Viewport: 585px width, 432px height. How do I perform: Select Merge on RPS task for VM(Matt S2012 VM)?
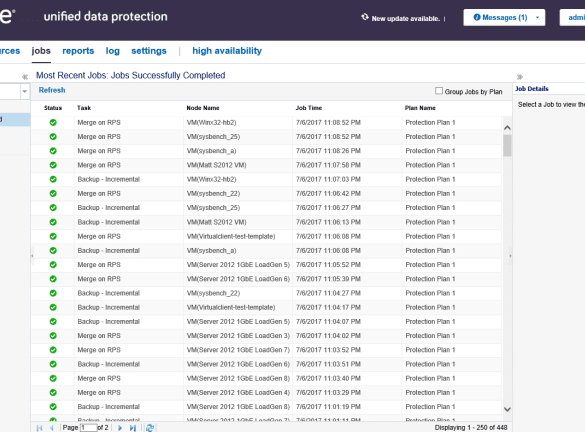(x=99, y=165)
